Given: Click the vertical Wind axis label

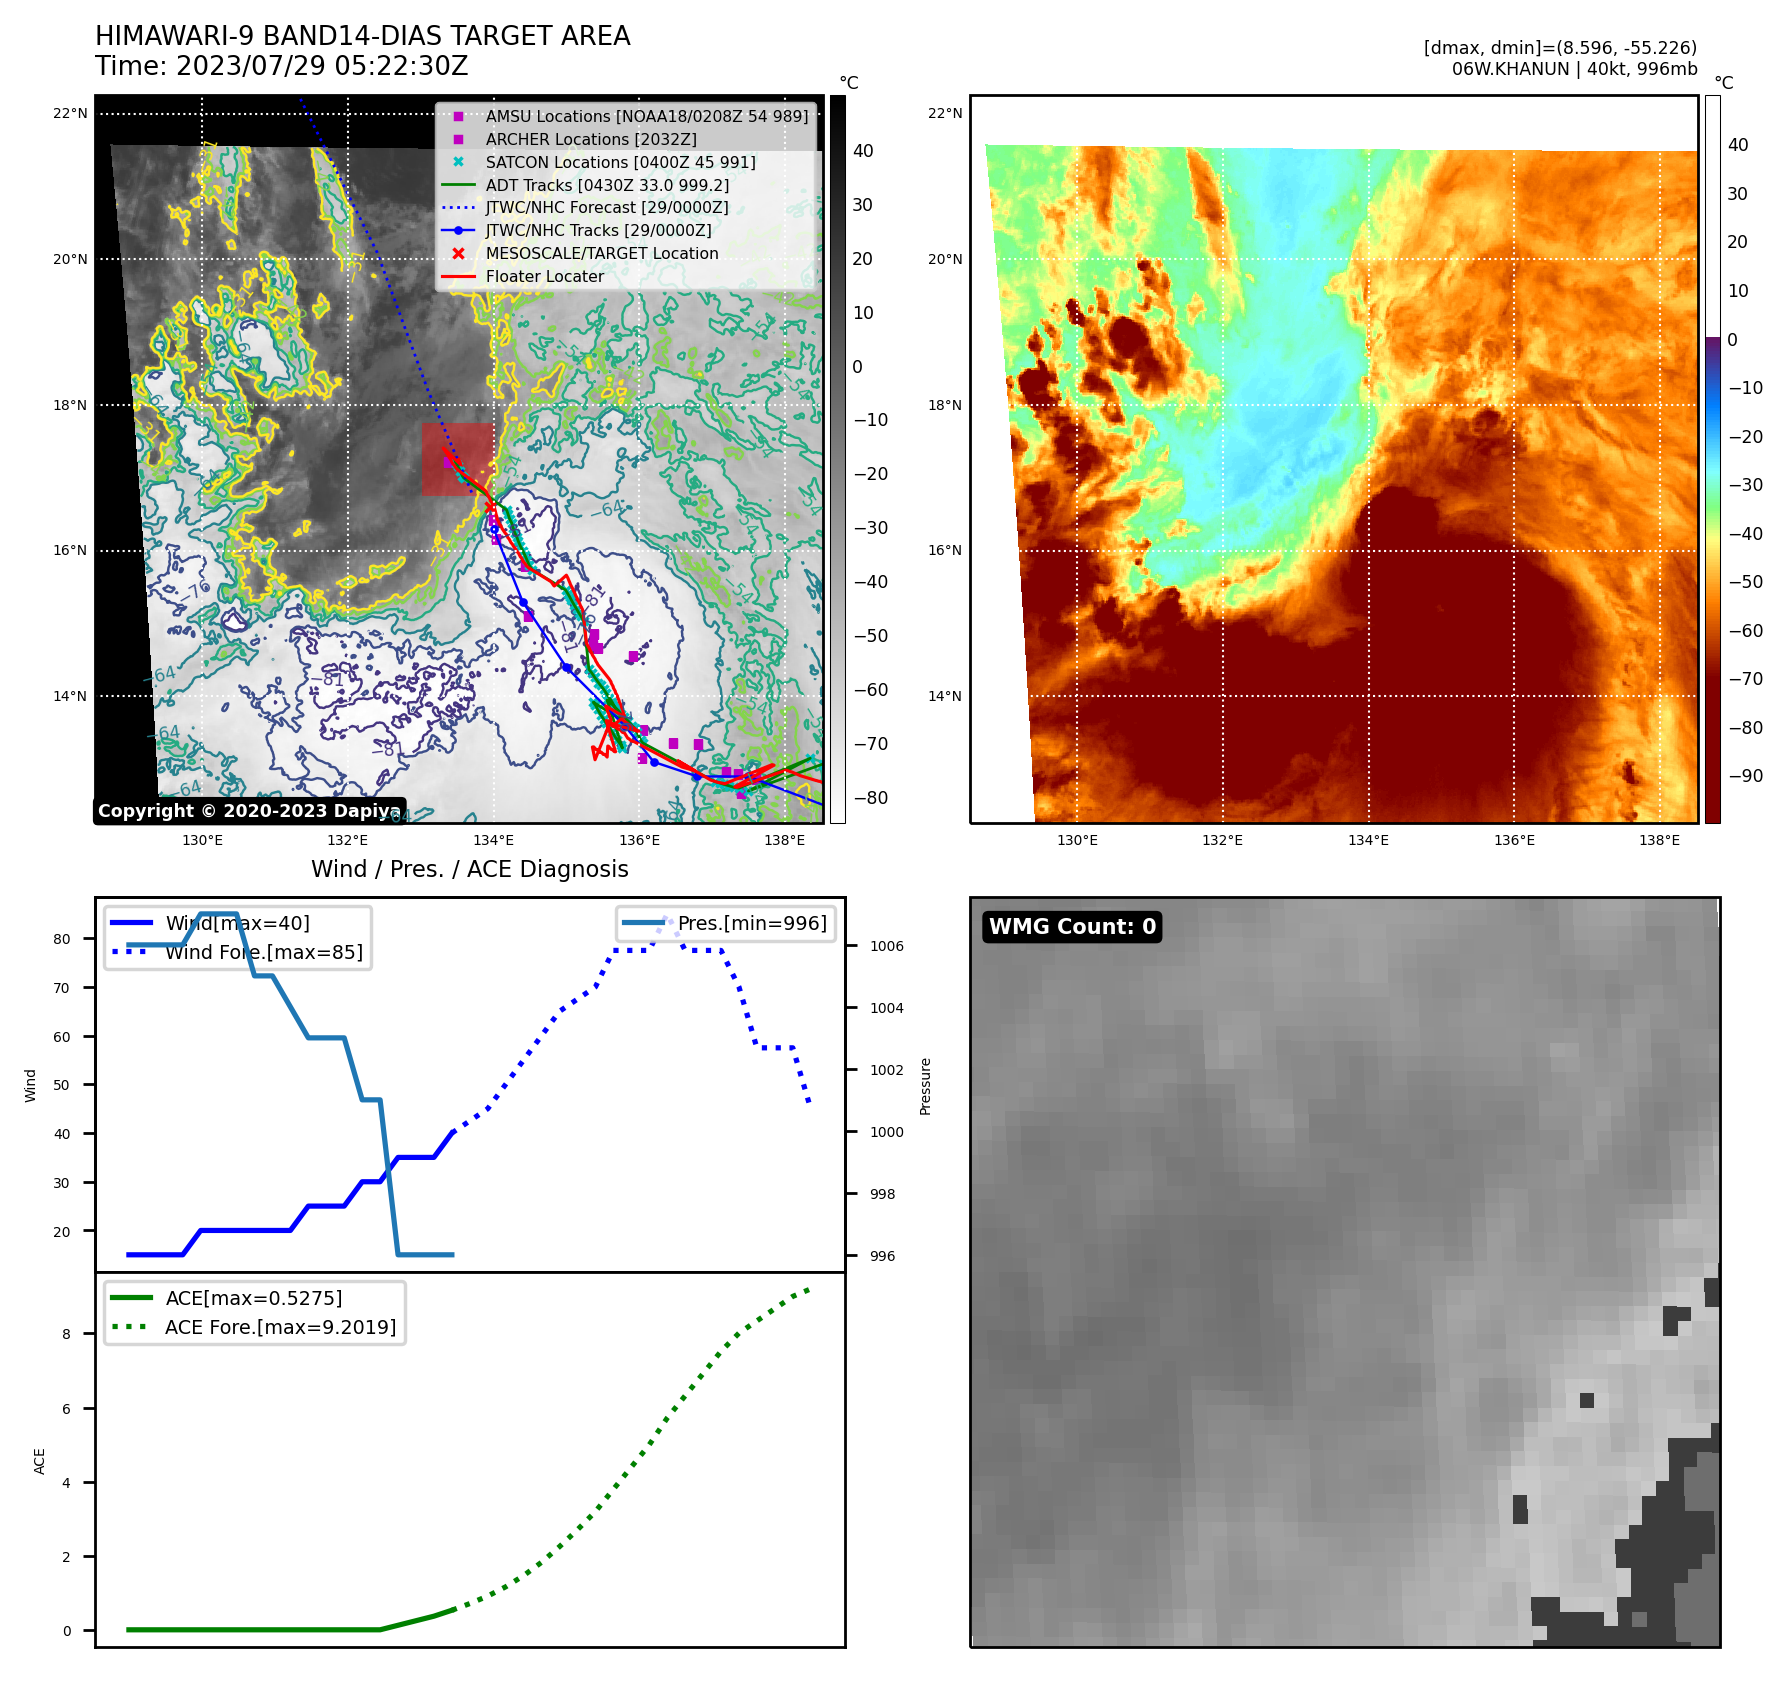Looking at the screenshot, I should [30, 1086].
